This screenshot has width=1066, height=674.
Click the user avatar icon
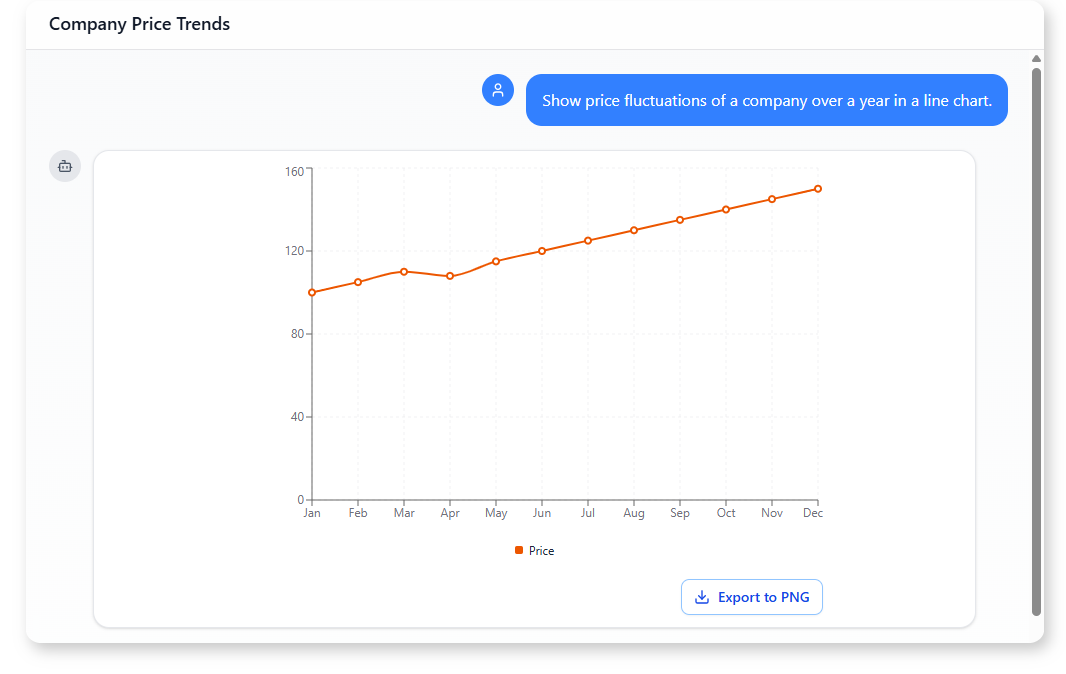coord(498,90)
